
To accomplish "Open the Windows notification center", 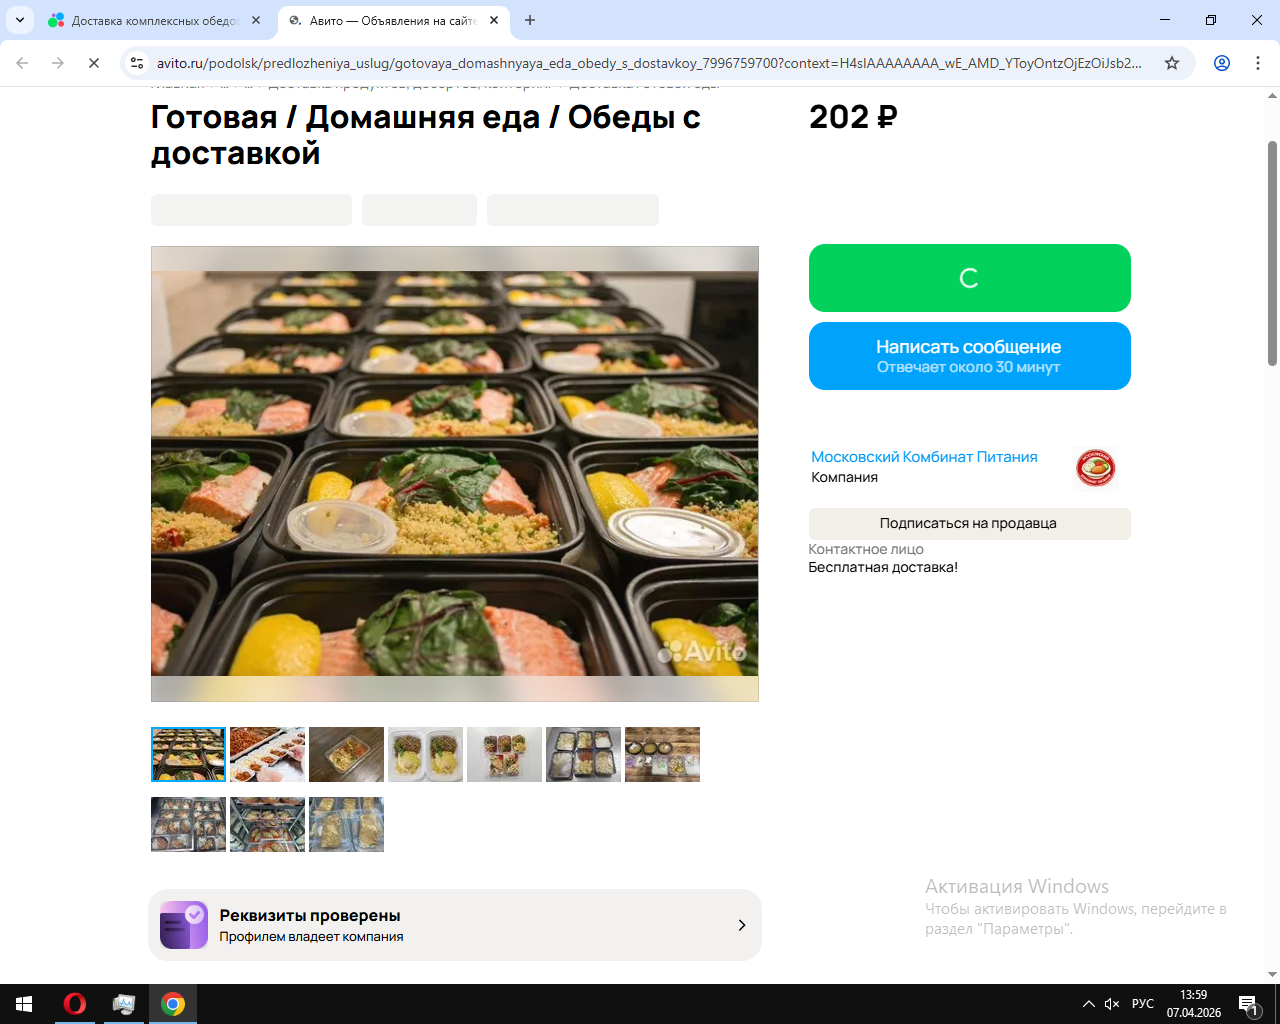I will tap(1248, 1004).
